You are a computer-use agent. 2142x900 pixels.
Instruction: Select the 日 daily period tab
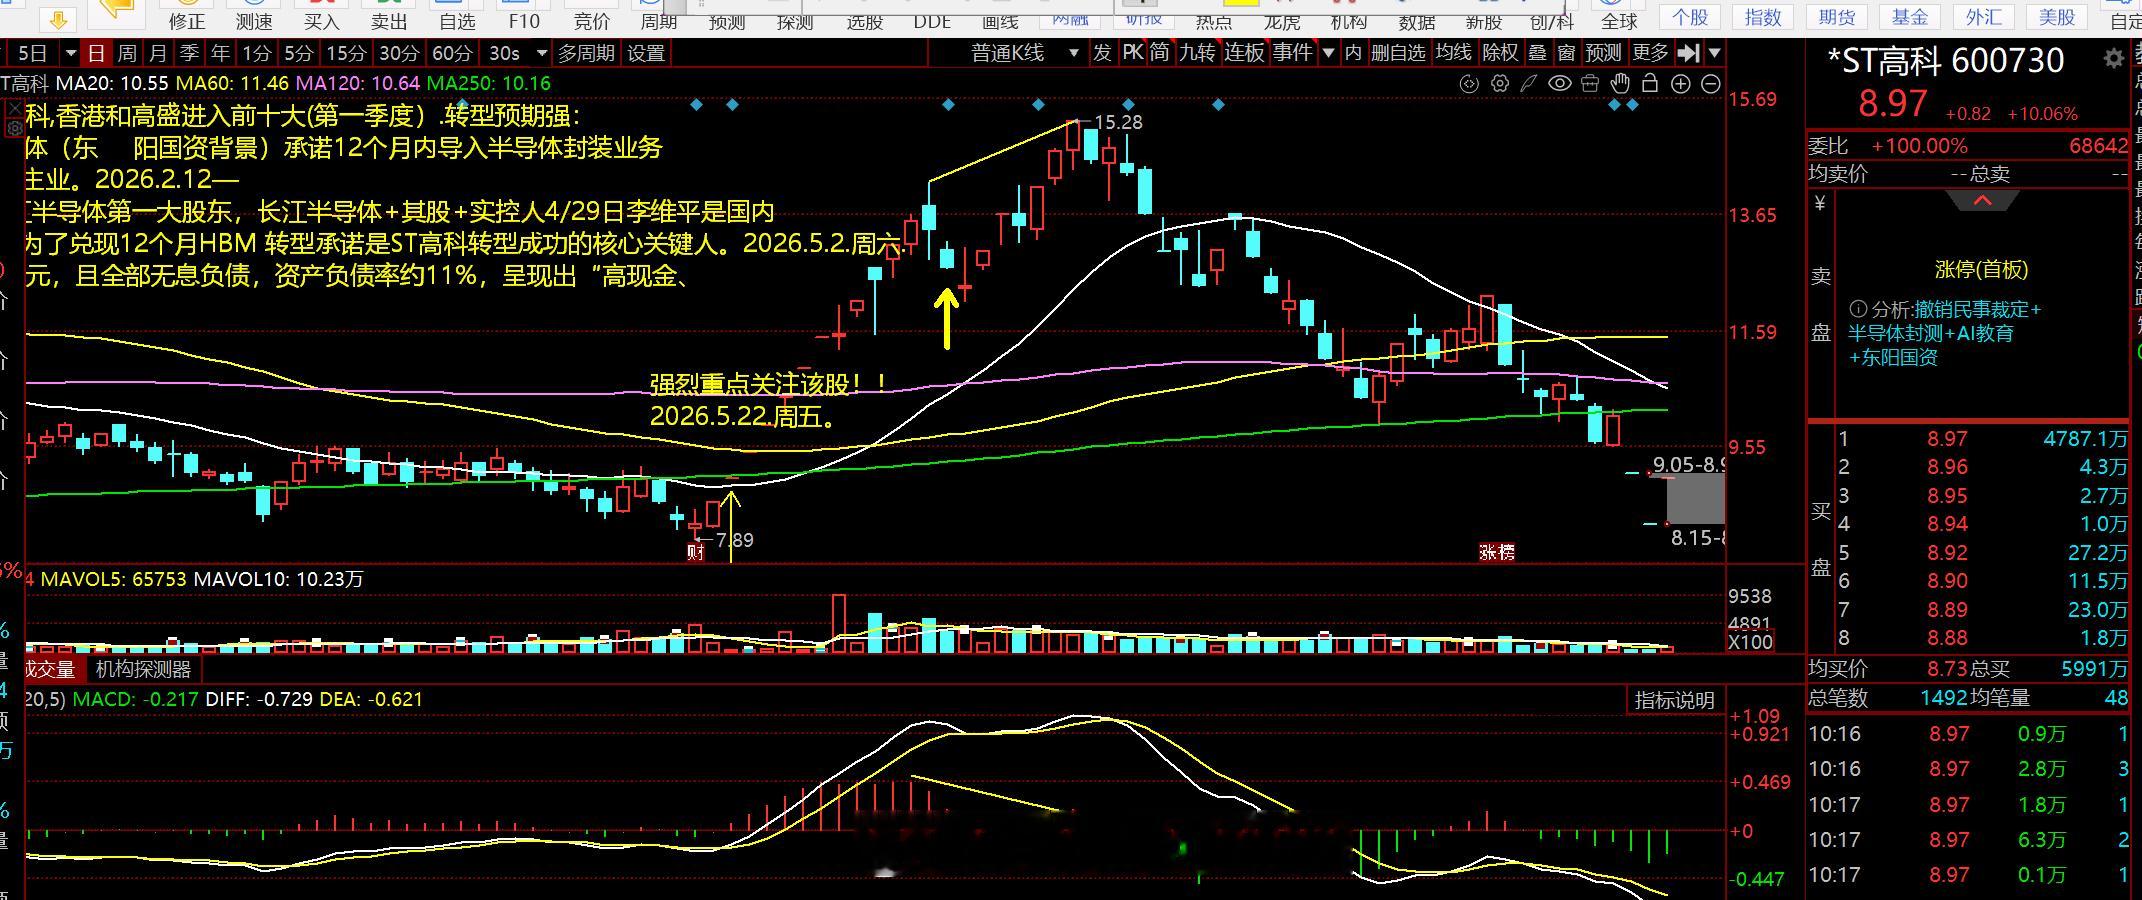(x=96, y=53)
